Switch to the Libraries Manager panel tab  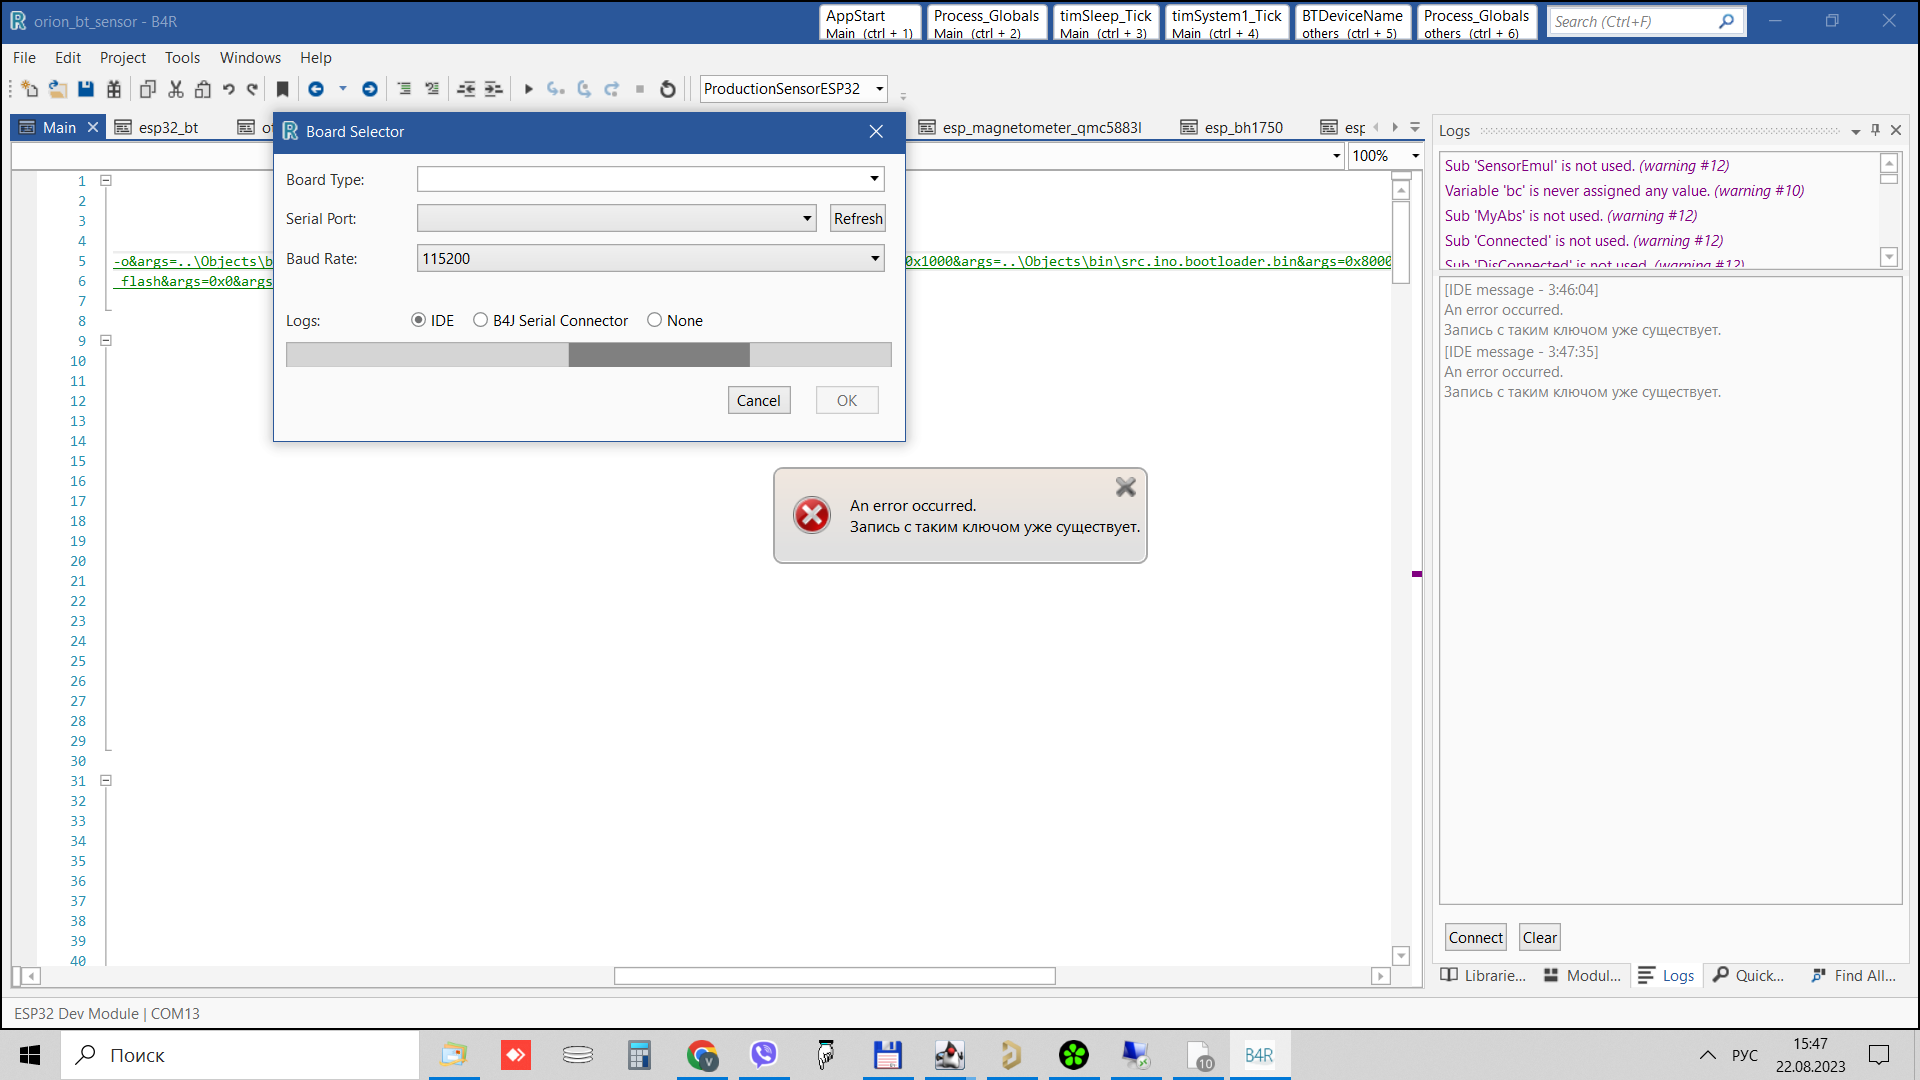[x=1484, y=976]
